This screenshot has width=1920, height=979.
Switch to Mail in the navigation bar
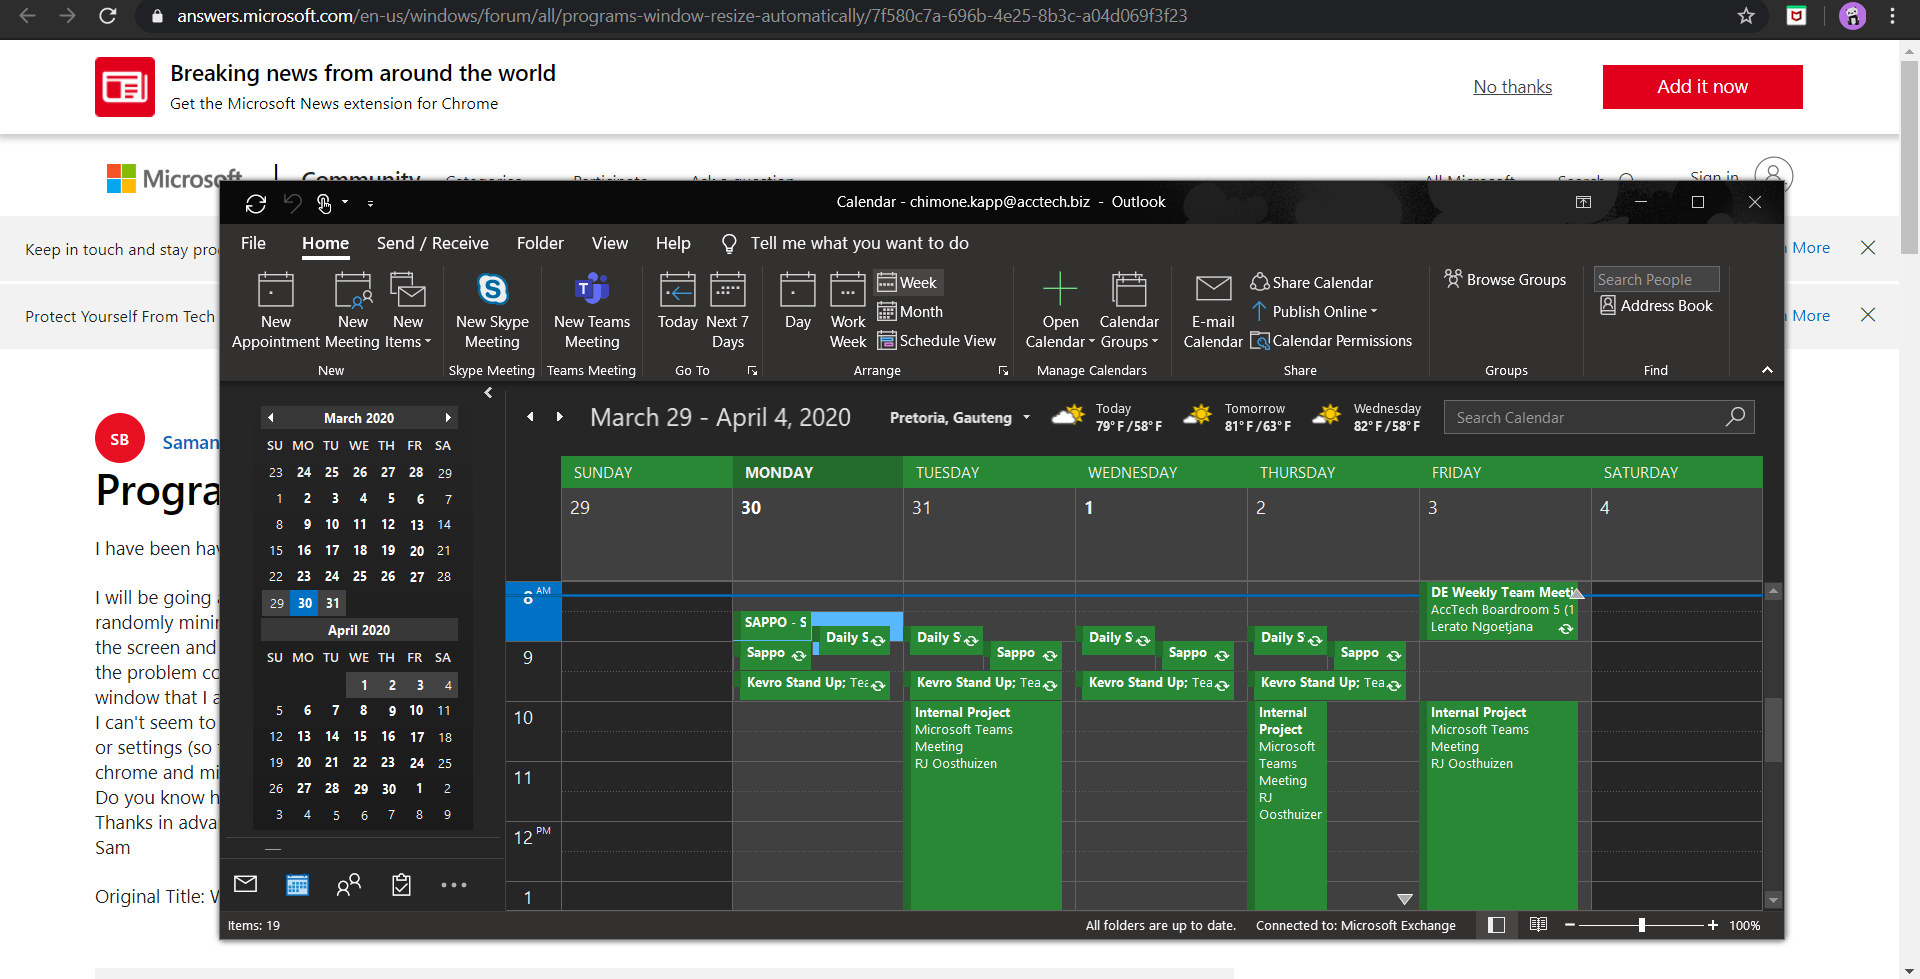point(245,884)
